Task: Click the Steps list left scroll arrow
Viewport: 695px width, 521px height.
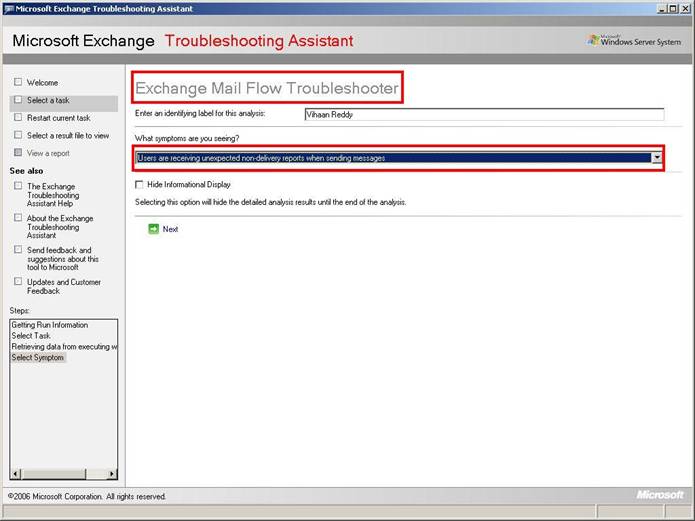Action: tap(16, 474)
